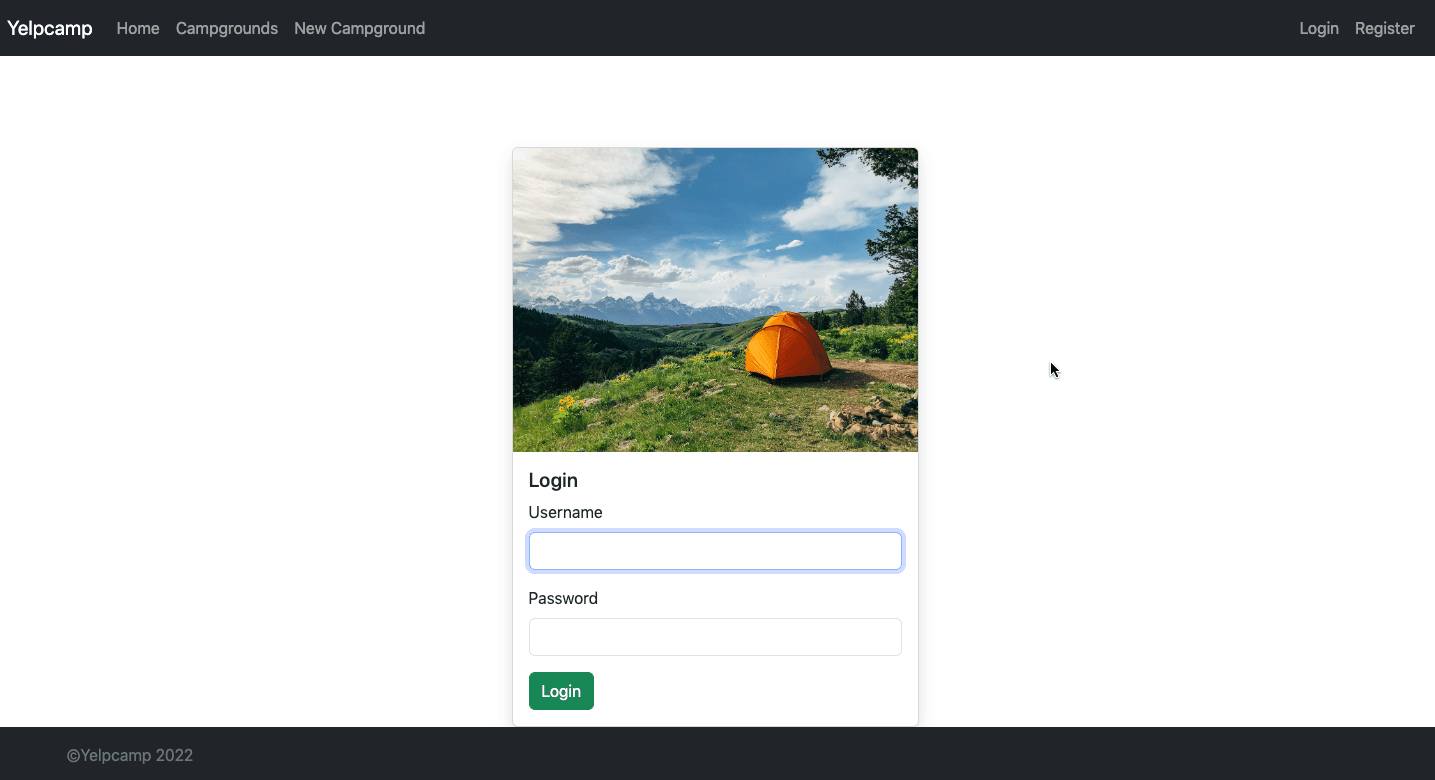Click the orange tent in the photo

[787, 346]
